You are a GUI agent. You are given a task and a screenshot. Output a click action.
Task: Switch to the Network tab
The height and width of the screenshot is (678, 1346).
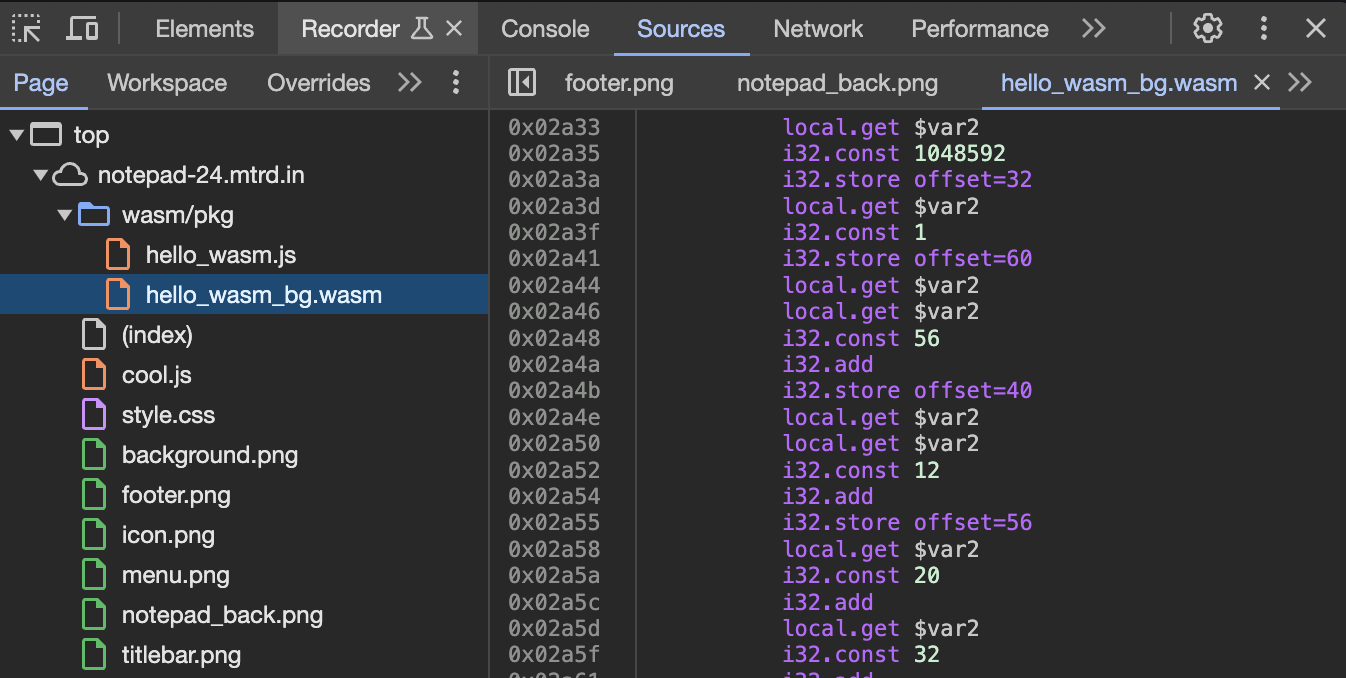click(x=817, y=29)
